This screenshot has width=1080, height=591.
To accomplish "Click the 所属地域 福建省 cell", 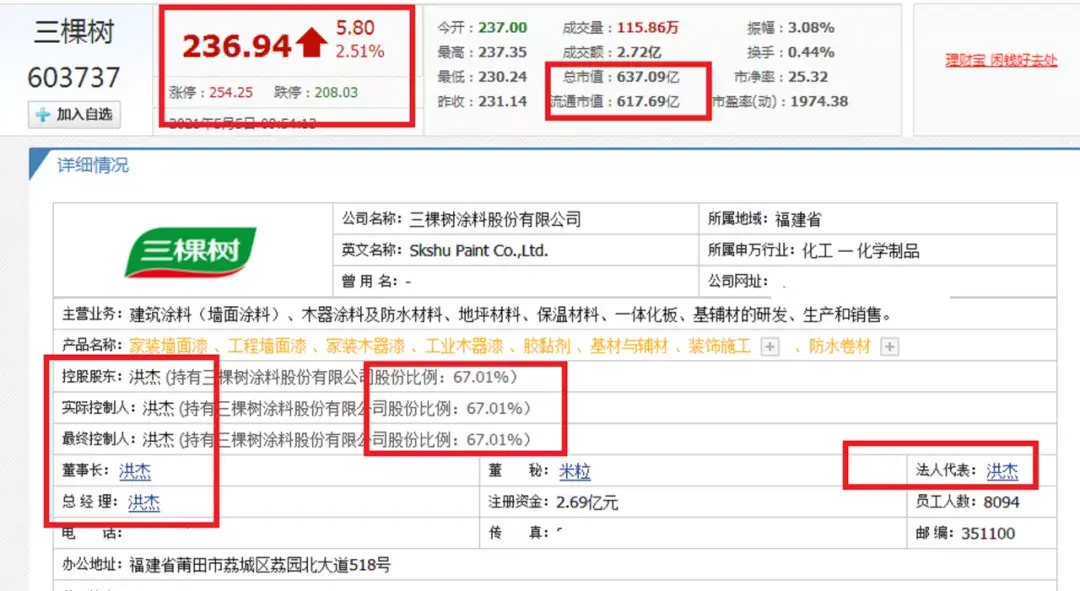I will (878, 220).
